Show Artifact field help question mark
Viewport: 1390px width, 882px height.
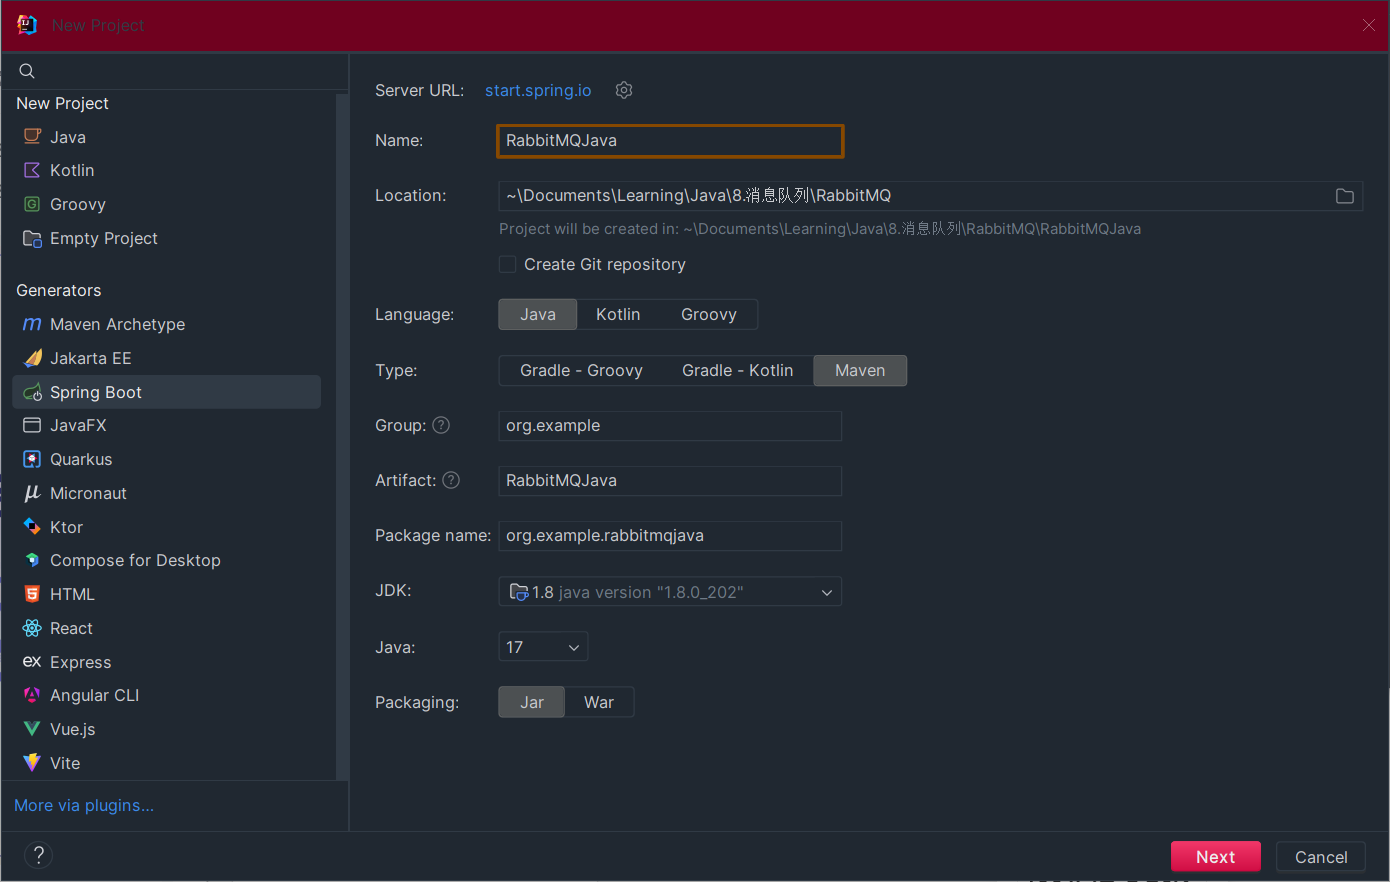click(451, 480)
